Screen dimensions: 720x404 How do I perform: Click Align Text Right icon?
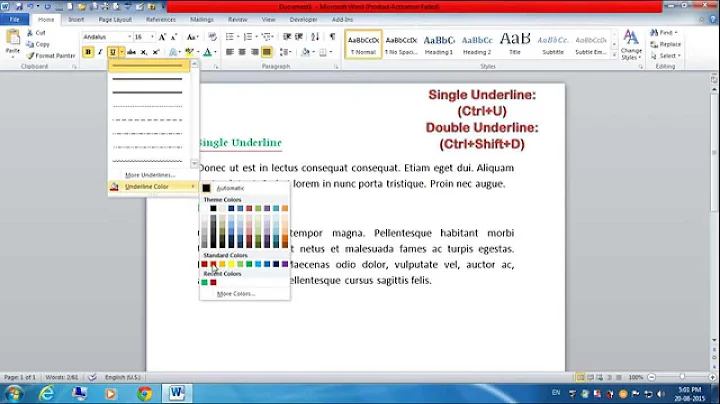click(x=254, y=52)
